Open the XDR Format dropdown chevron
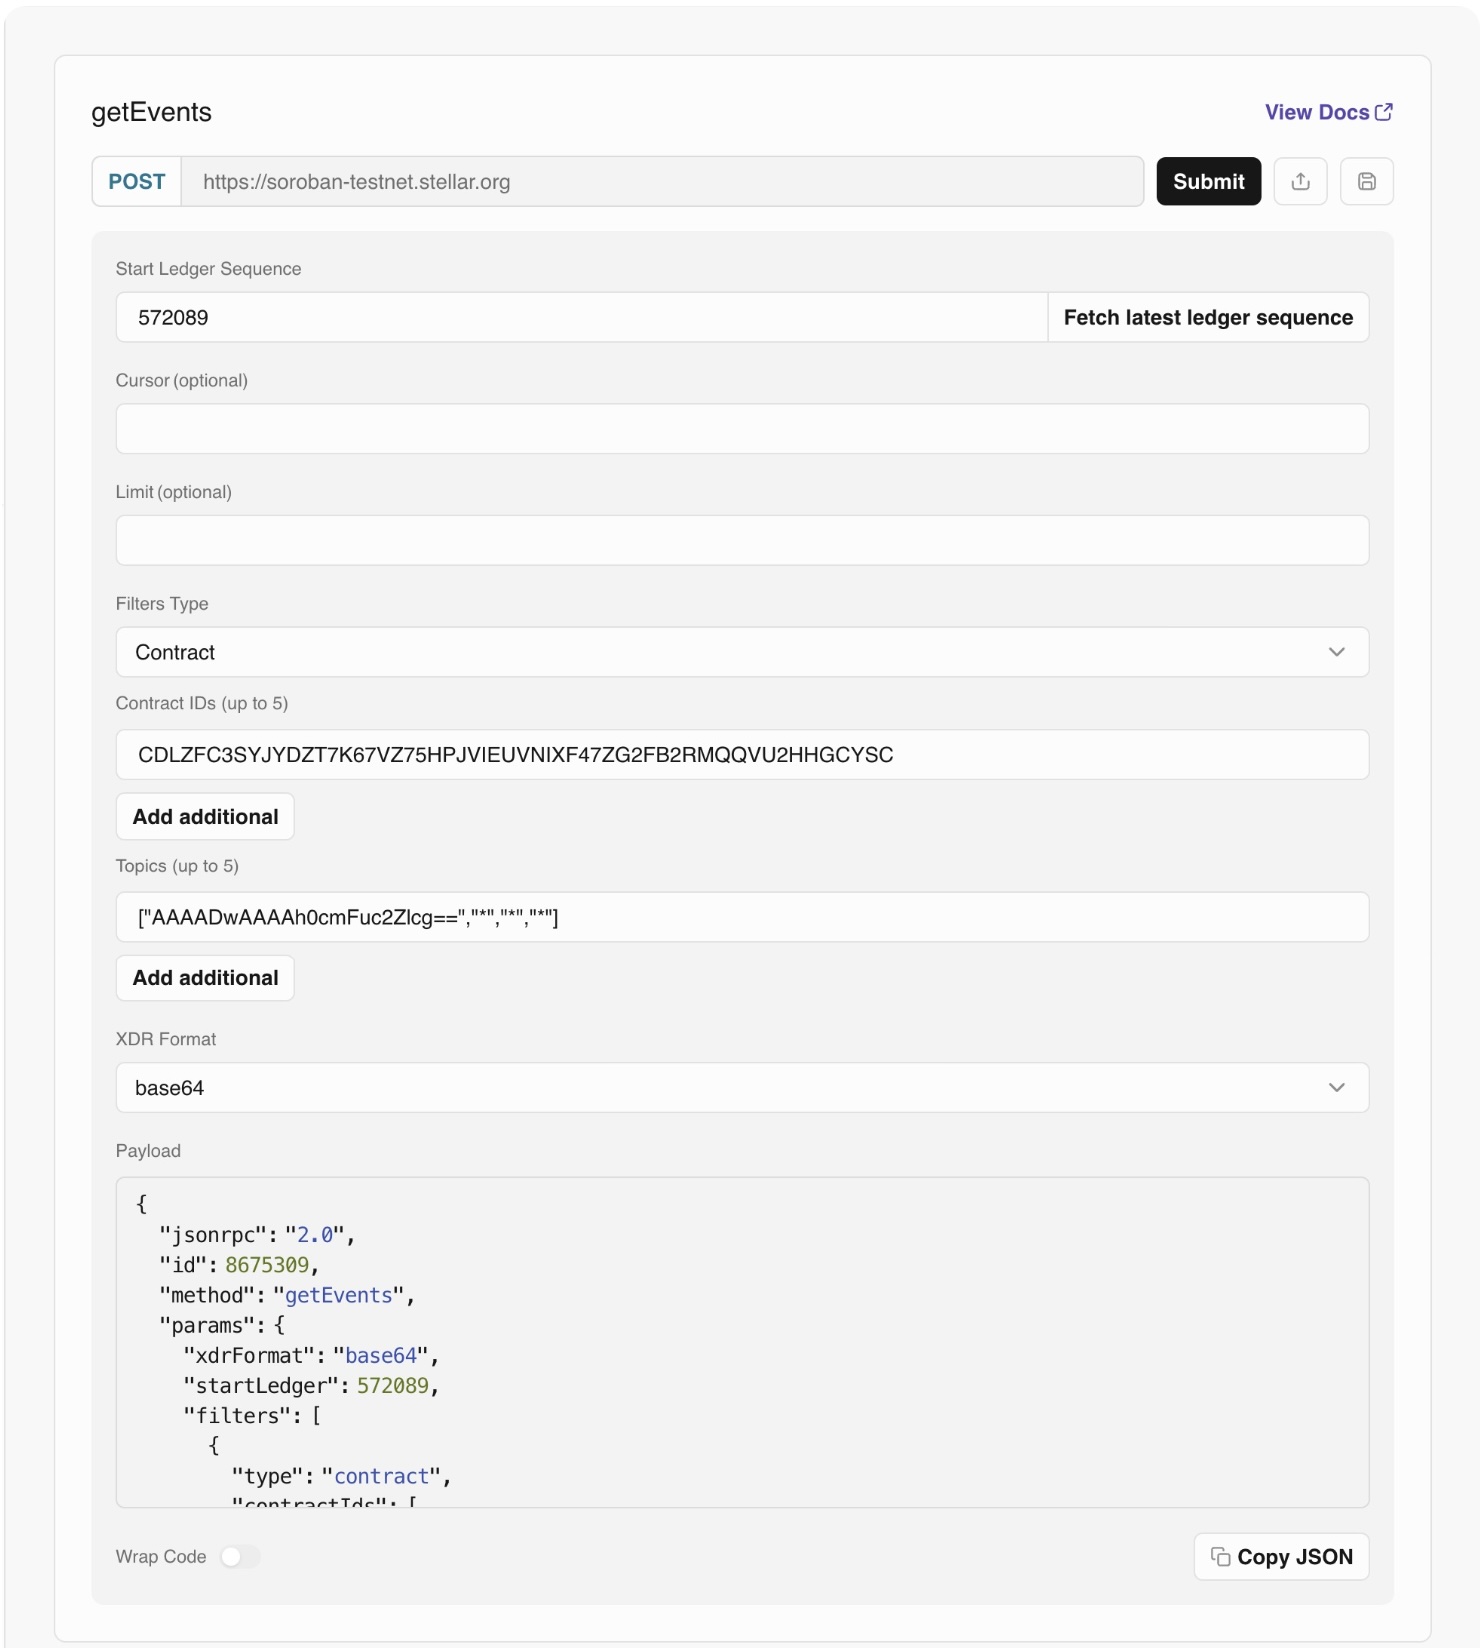 (1336, 1087)
